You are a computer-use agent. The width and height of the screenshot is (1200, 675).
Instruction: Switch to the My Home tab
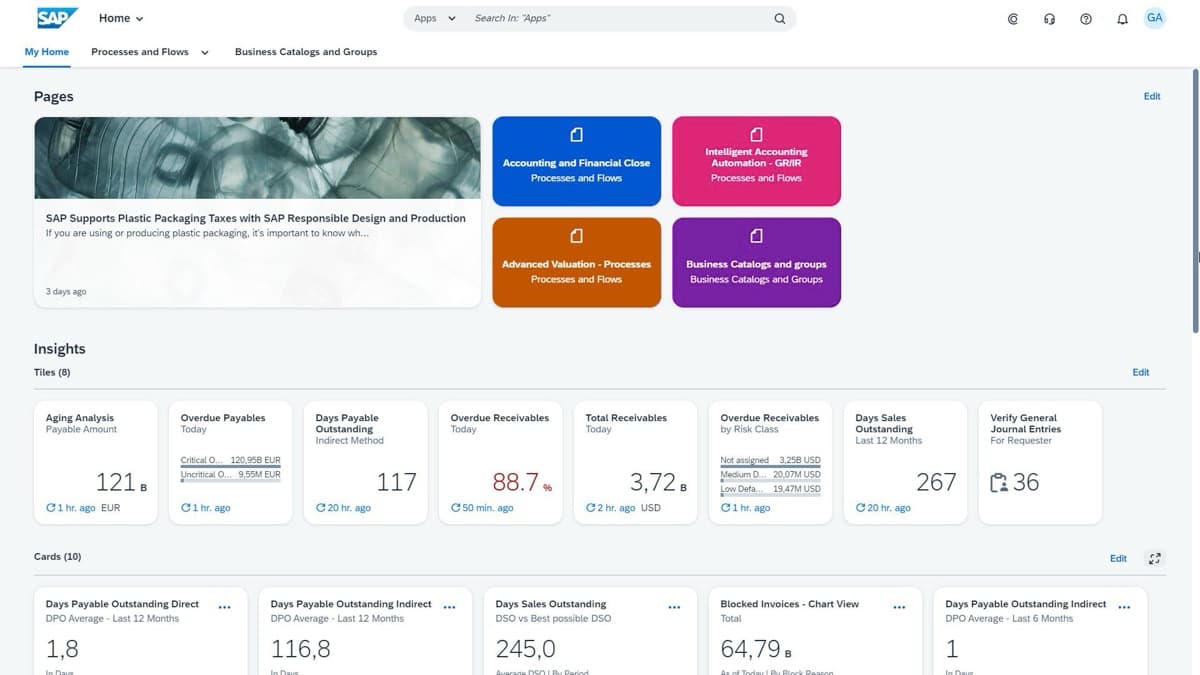pyautogui.click(x=46, y=51)
